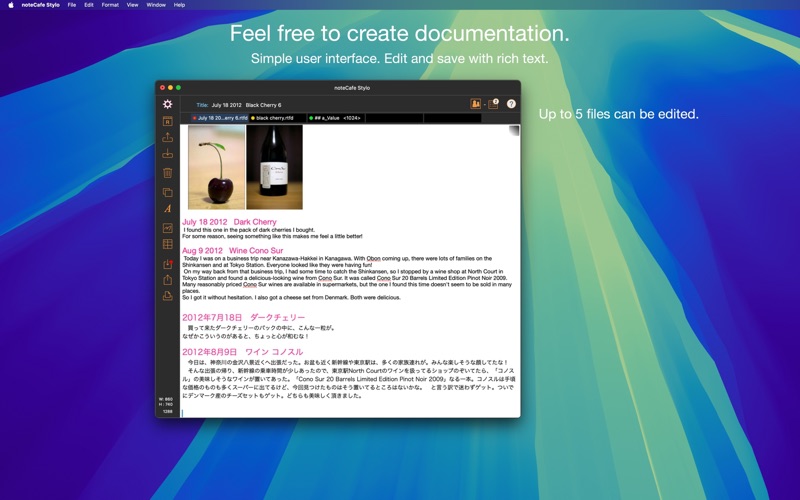Click the Title field 'July 18 2012 Black Cherry 6'

[x=246, y=105]
